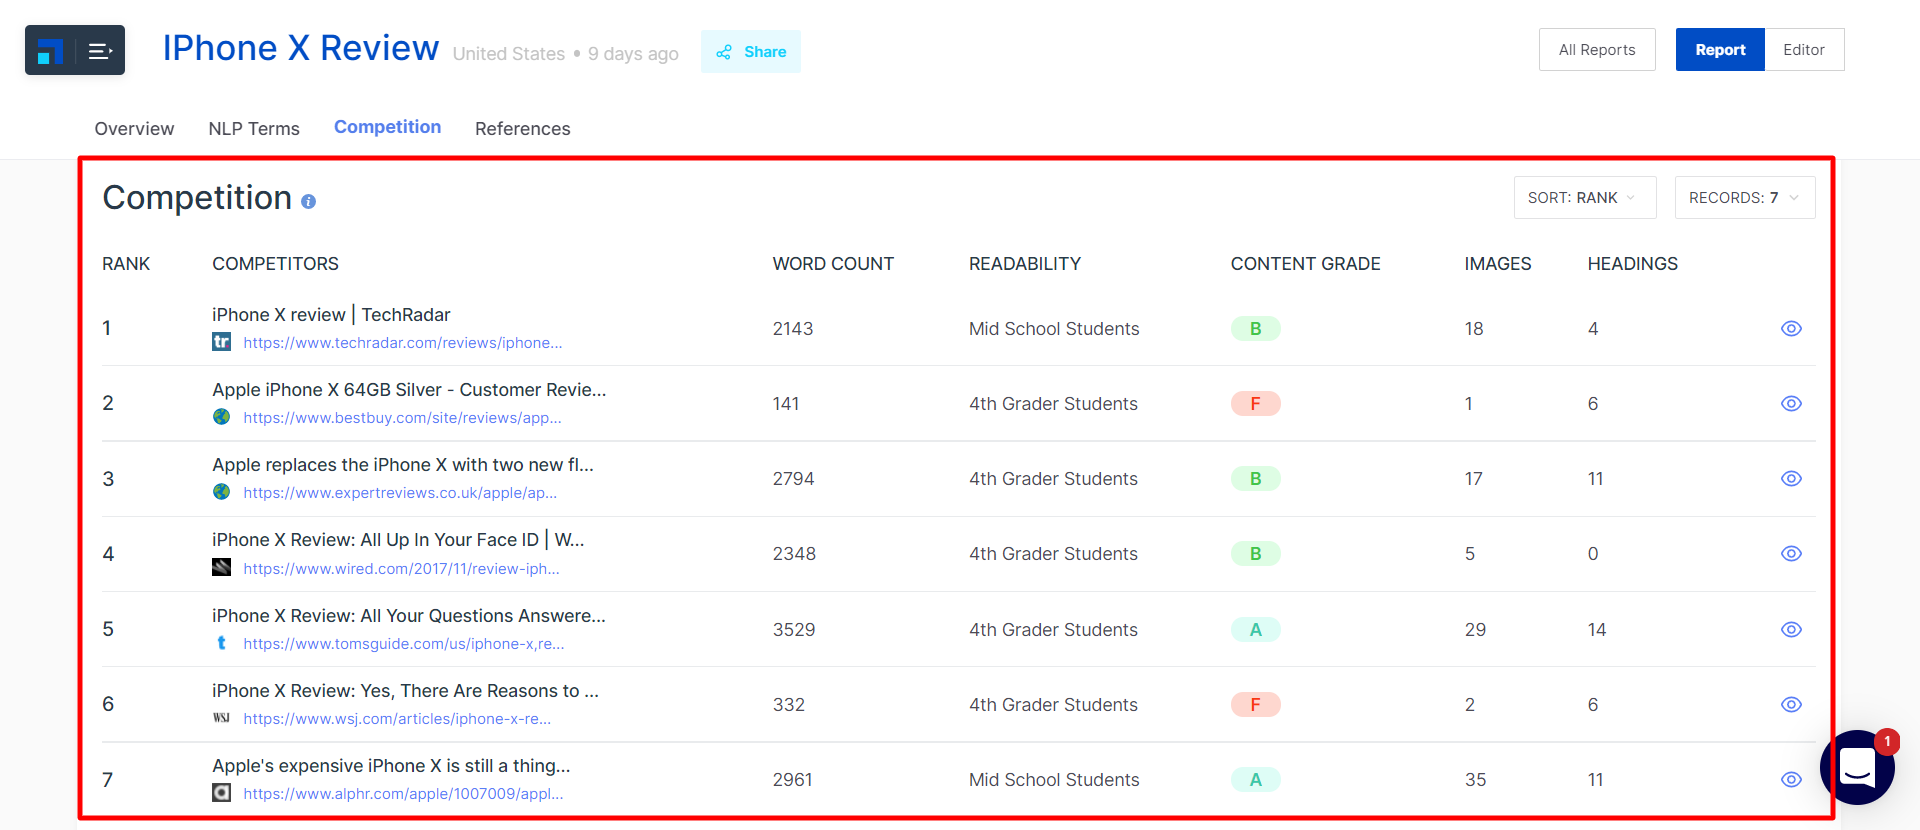Open the RECORDS: 7 dropdown
This screenshot has width=1920, height=830.
click(1745, 198)
